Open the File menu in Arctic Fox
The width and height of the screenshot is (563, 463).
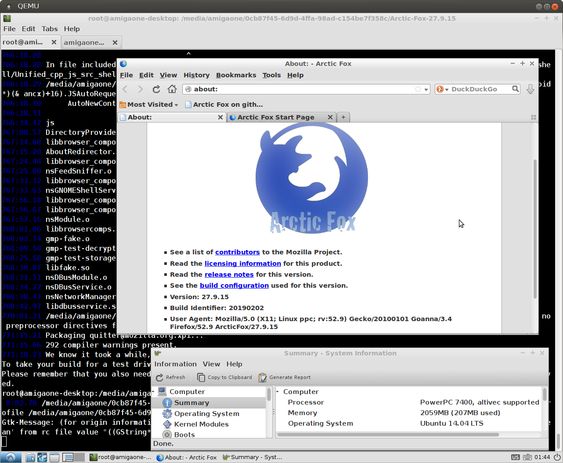coord(126,75)
